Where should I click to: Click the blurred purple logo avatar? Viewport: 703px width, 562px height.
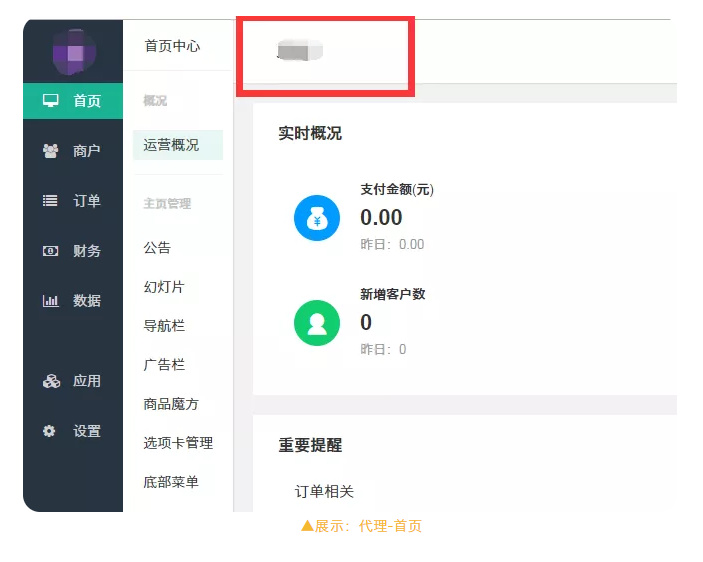(74, 52)
